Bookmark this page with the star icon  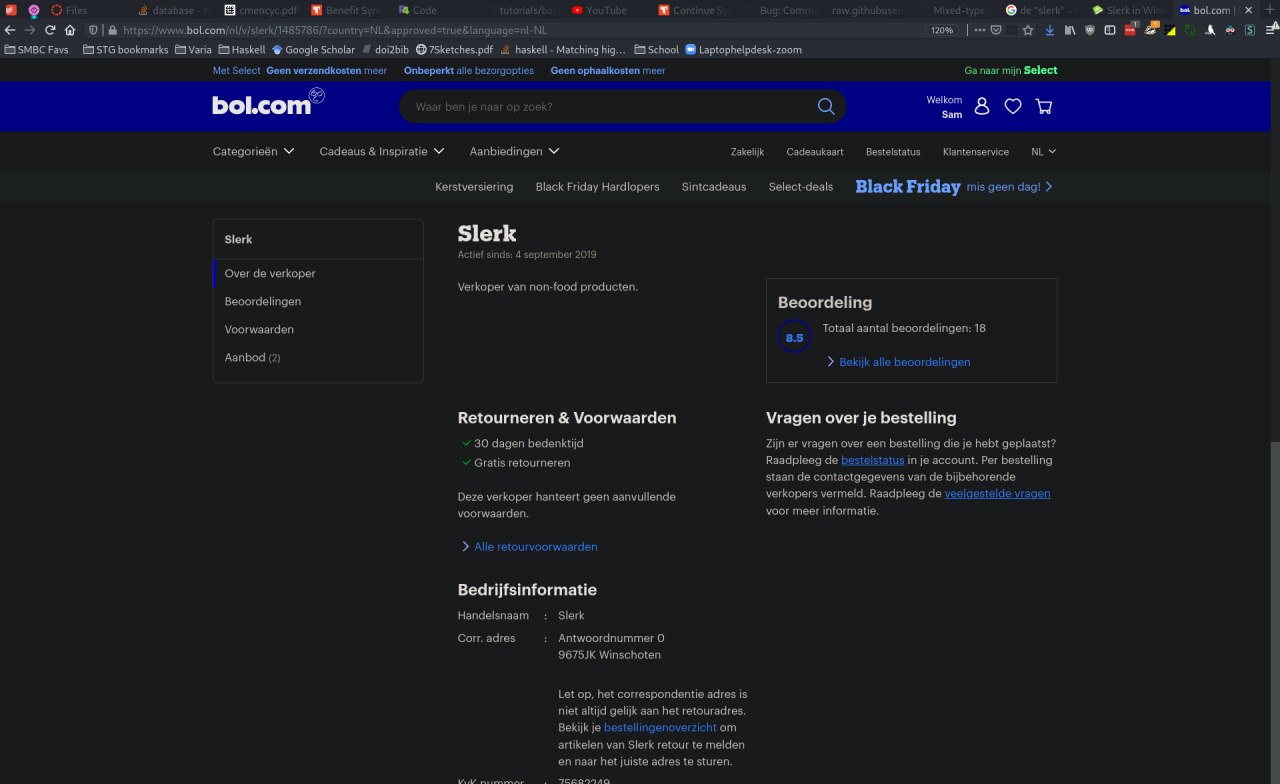click(x=1028, y=30)
